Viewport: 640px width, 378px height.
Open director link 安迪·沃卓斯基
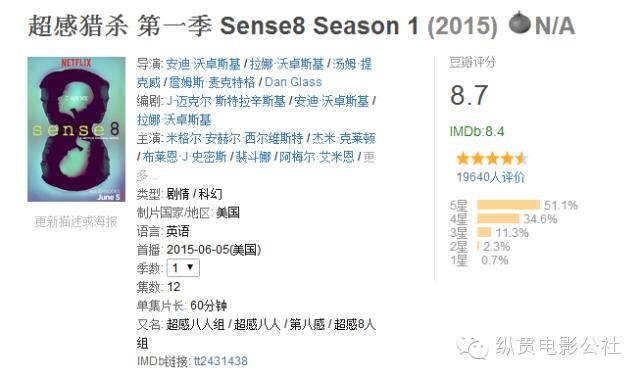pyautogui.click(x=203, y=64)
